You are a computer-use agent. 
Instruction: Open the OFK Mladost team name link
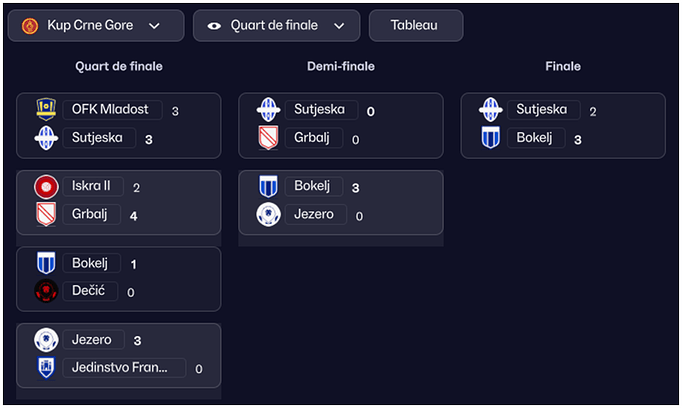point(111,110)
